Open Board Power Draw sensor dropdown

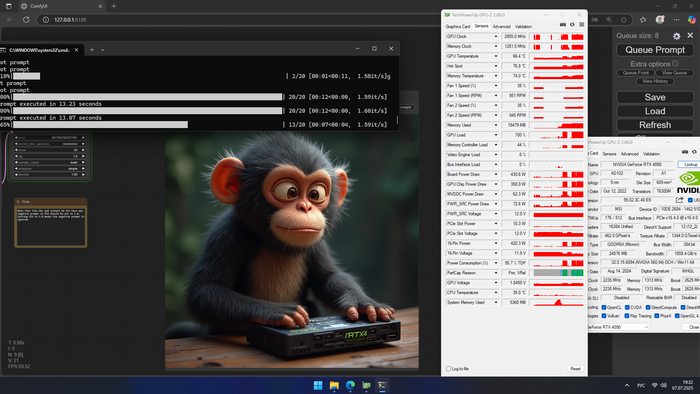(x=496, y=174)
